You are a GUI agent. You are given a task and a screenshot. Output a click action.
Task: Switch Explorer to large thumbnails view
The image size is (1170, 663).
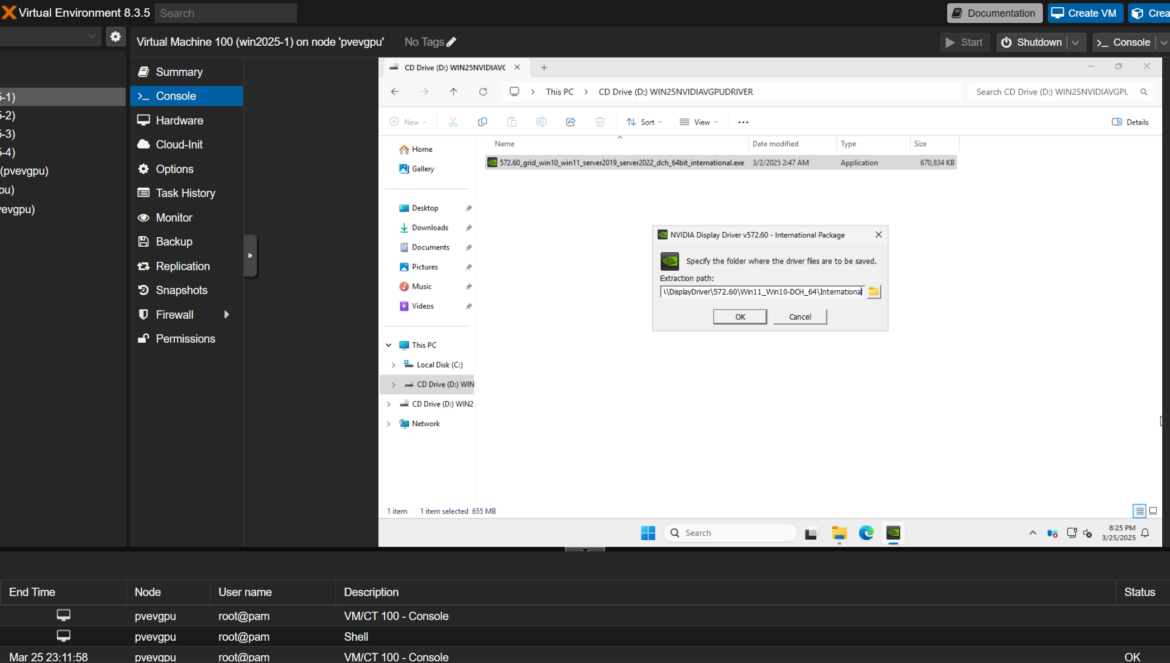point(1153,511)
